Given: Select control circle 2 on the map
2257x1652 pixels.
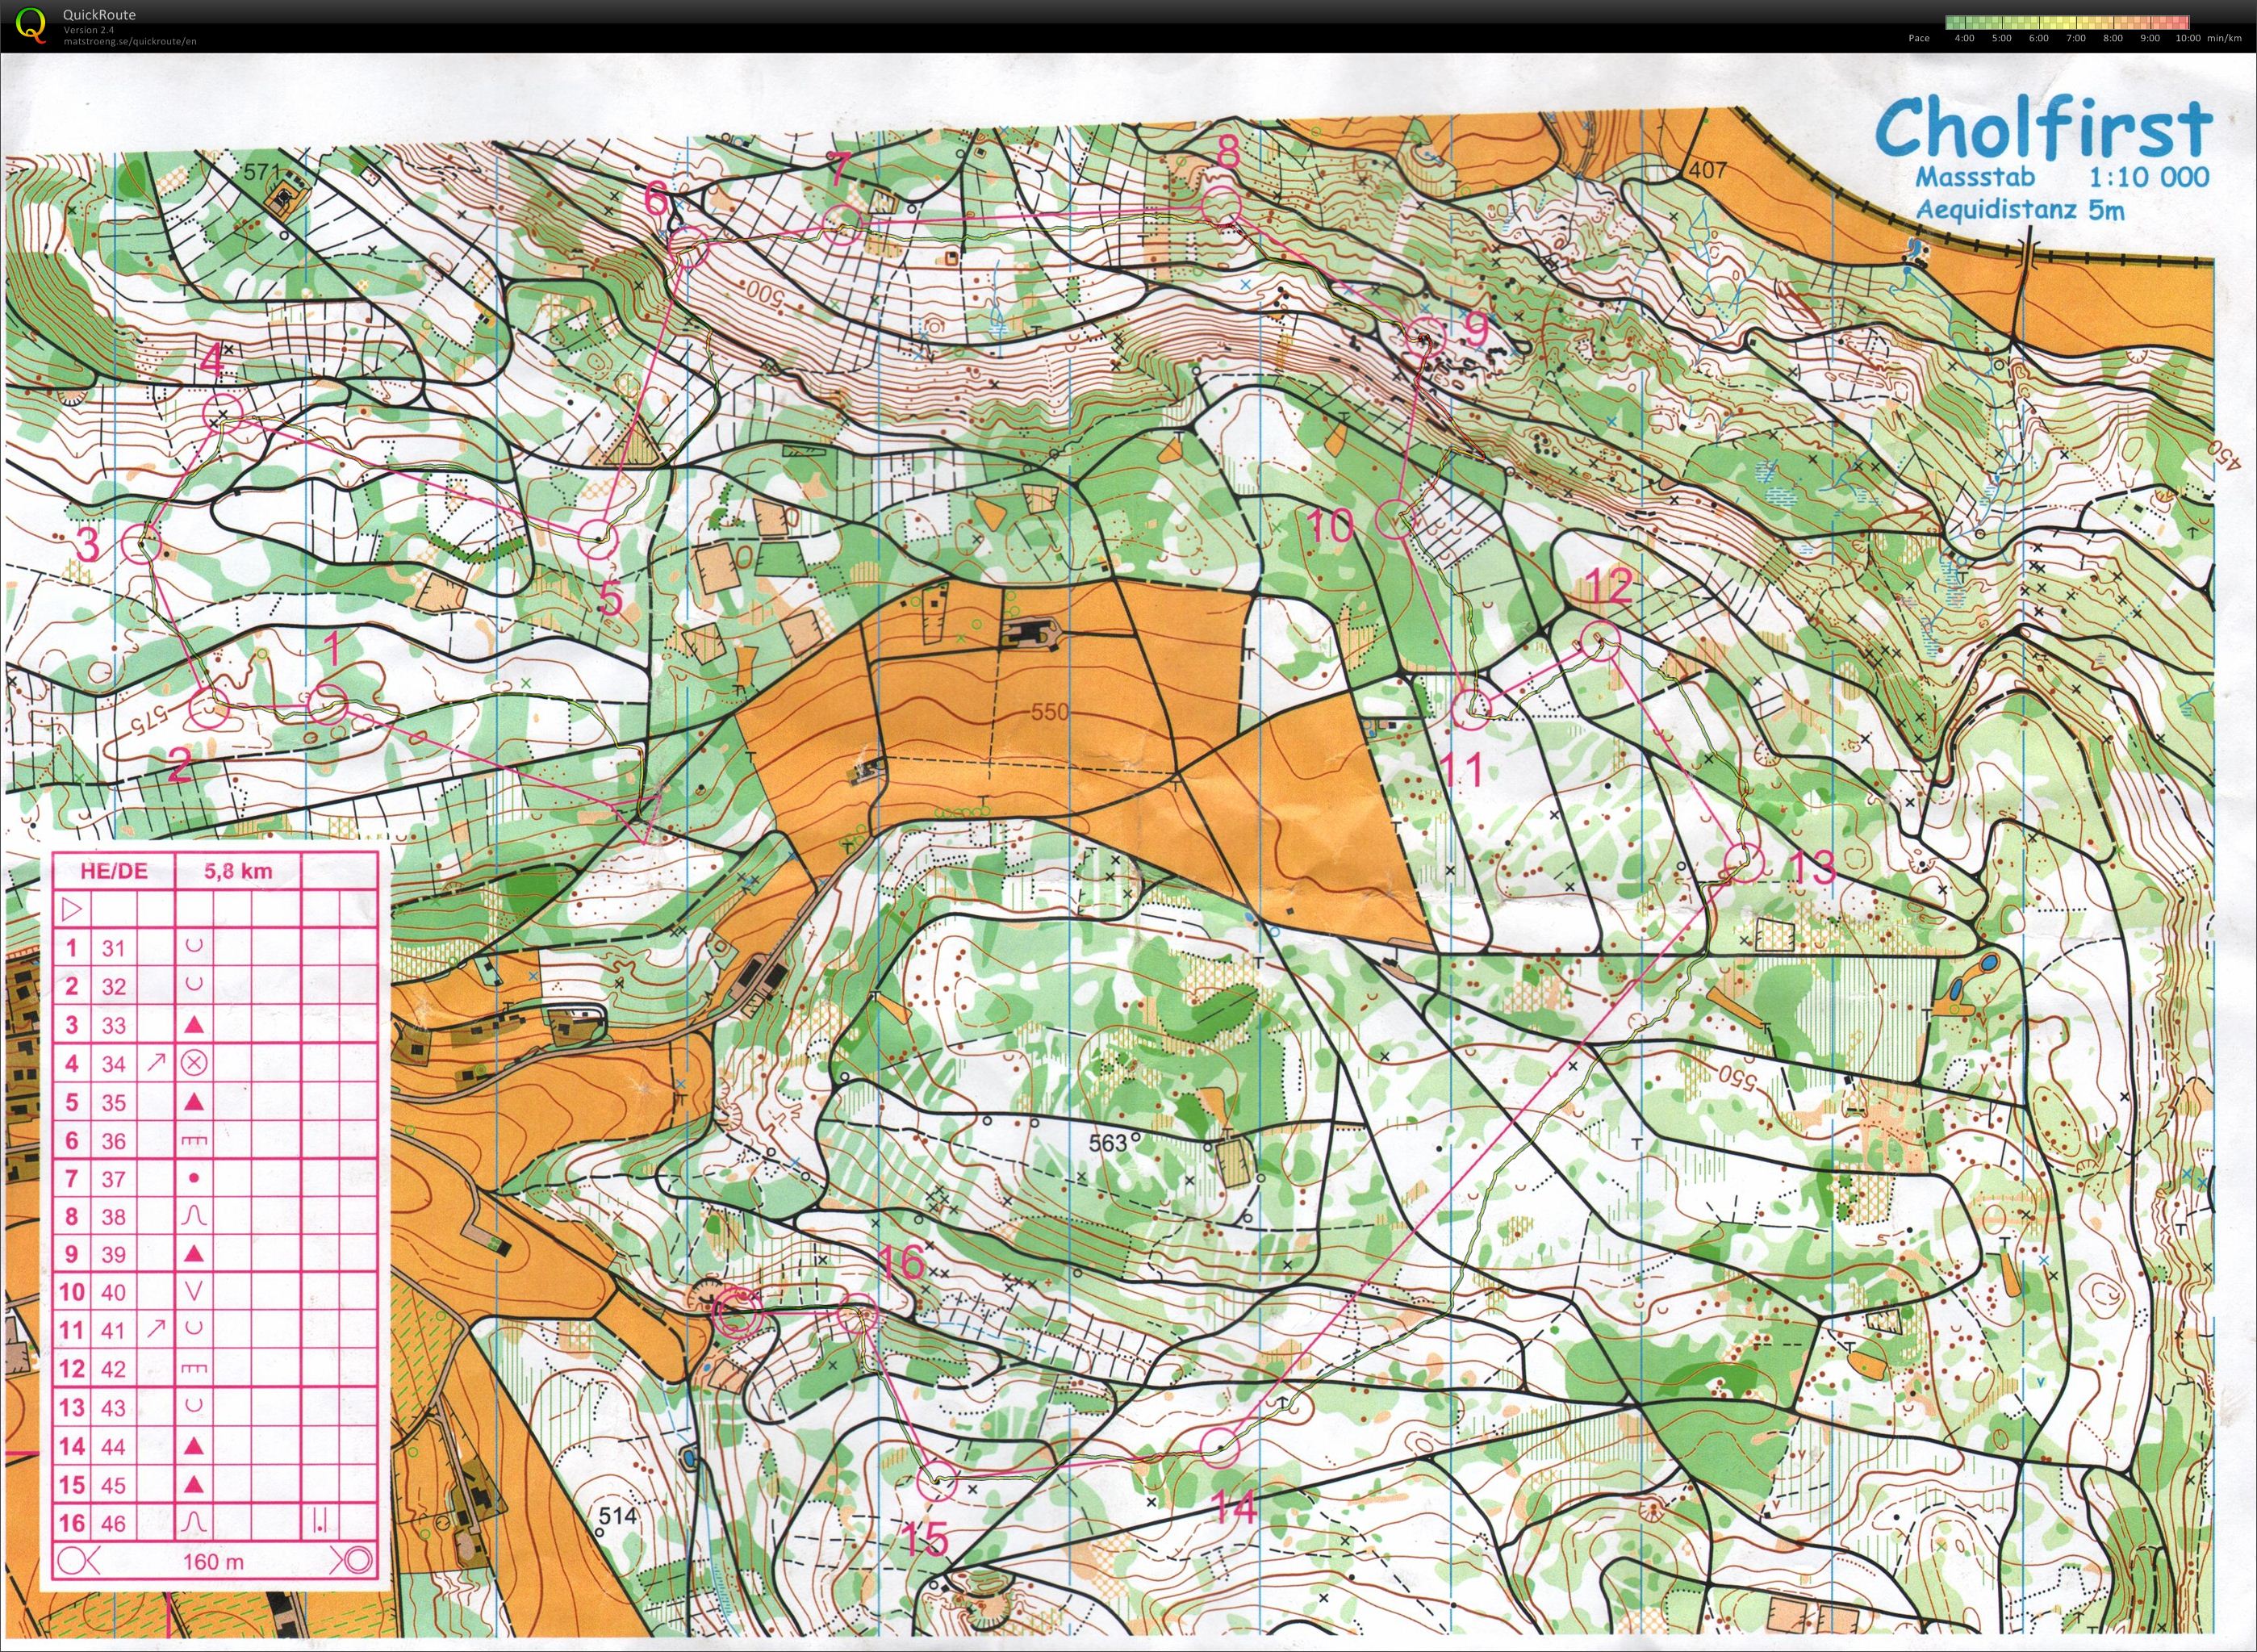Looking at the screenshot, I should click(210, 707).
